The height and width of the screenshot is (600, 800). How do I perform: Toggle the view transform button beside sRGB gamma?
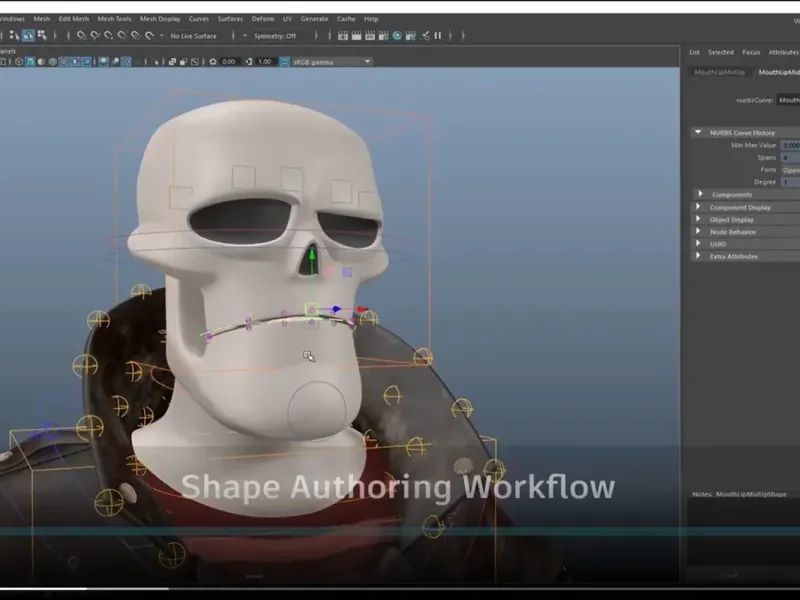click(284, 62)
